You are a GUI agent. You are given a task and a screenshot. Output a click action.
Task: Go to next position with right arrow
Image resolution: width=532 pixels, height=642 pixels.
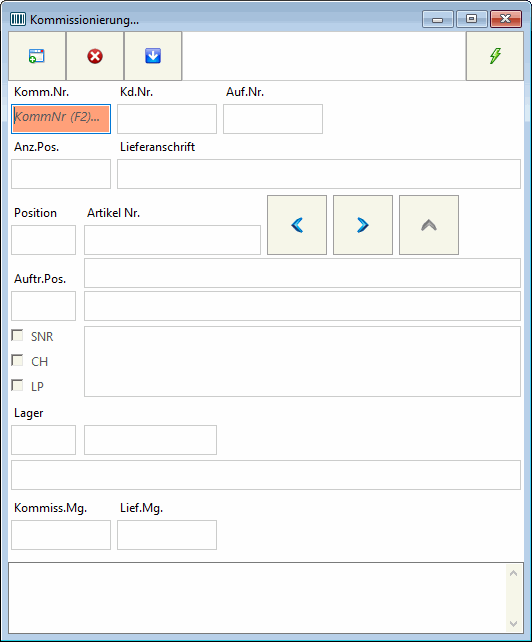pos(363,225)
